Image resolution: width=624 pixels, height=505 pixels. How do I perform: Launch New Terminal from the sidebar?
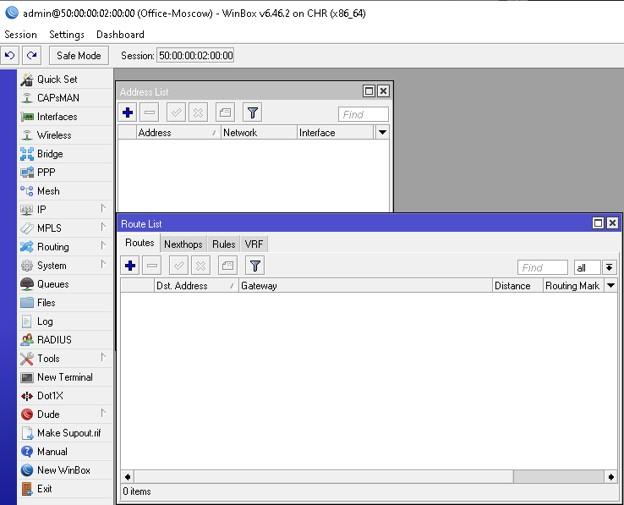coord(65,377)
